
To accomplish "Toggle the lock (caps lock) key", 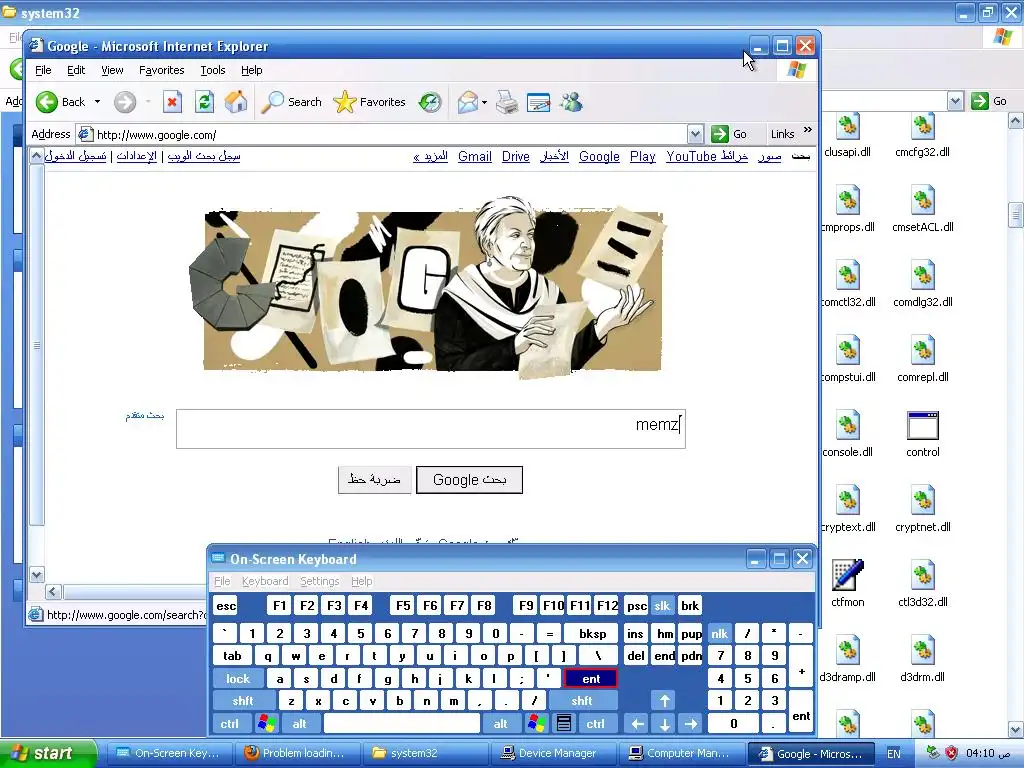I will [238, 679].
